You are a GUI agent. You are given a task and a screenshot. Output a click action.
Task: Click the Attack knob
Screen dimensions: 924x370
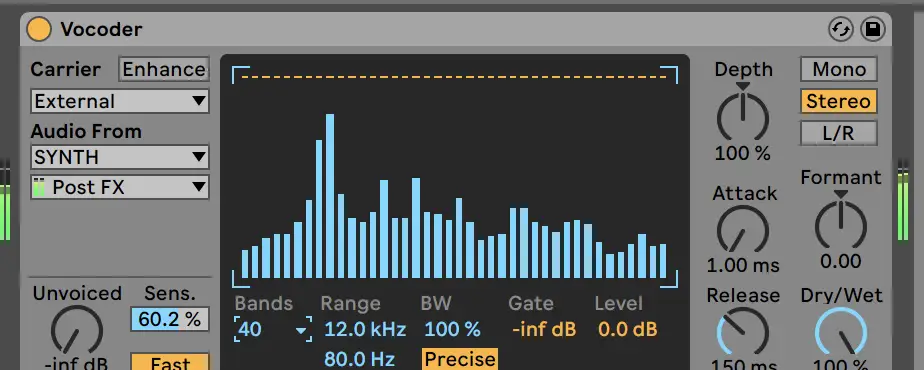click(x=743, y=231)
